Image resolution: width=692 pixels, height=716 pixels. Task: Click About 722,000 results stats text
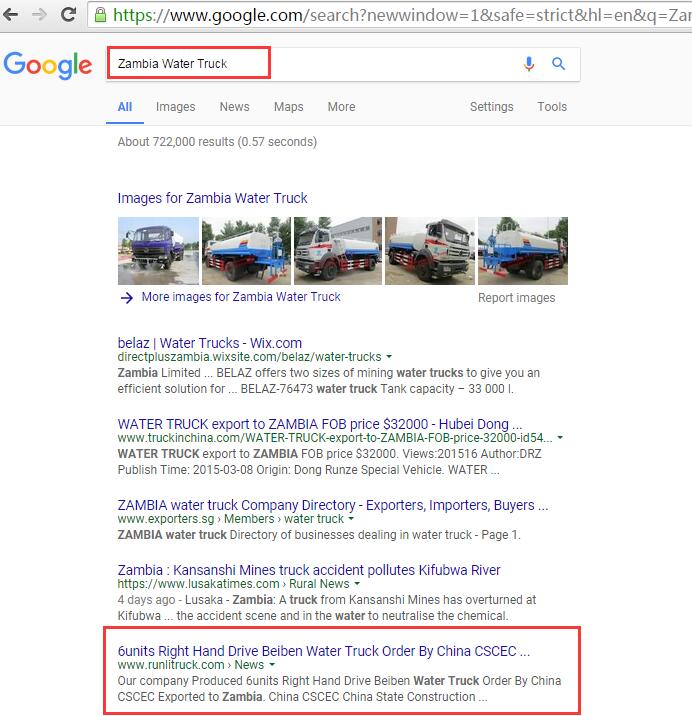coord(217,142)
